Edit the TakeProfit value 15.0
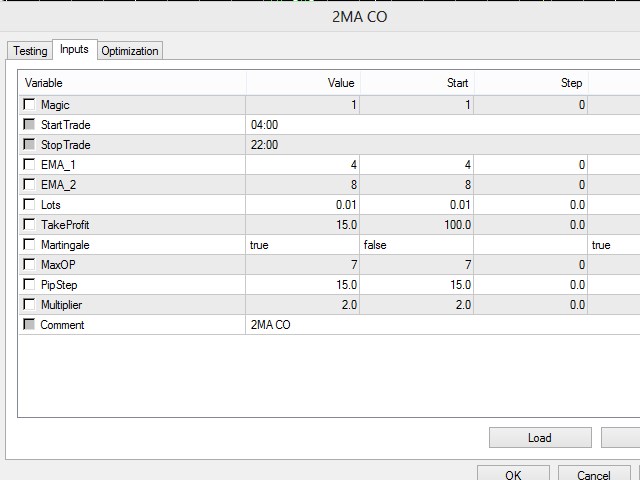The image size is (640, 480). (x=302, y=225)
